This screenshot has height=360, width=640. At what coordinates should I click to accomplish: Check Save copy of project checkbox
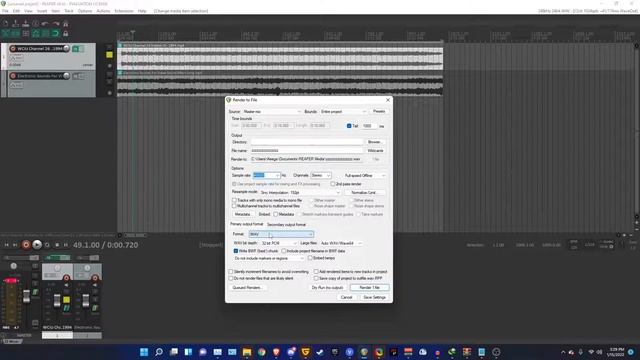pos(316,278)
